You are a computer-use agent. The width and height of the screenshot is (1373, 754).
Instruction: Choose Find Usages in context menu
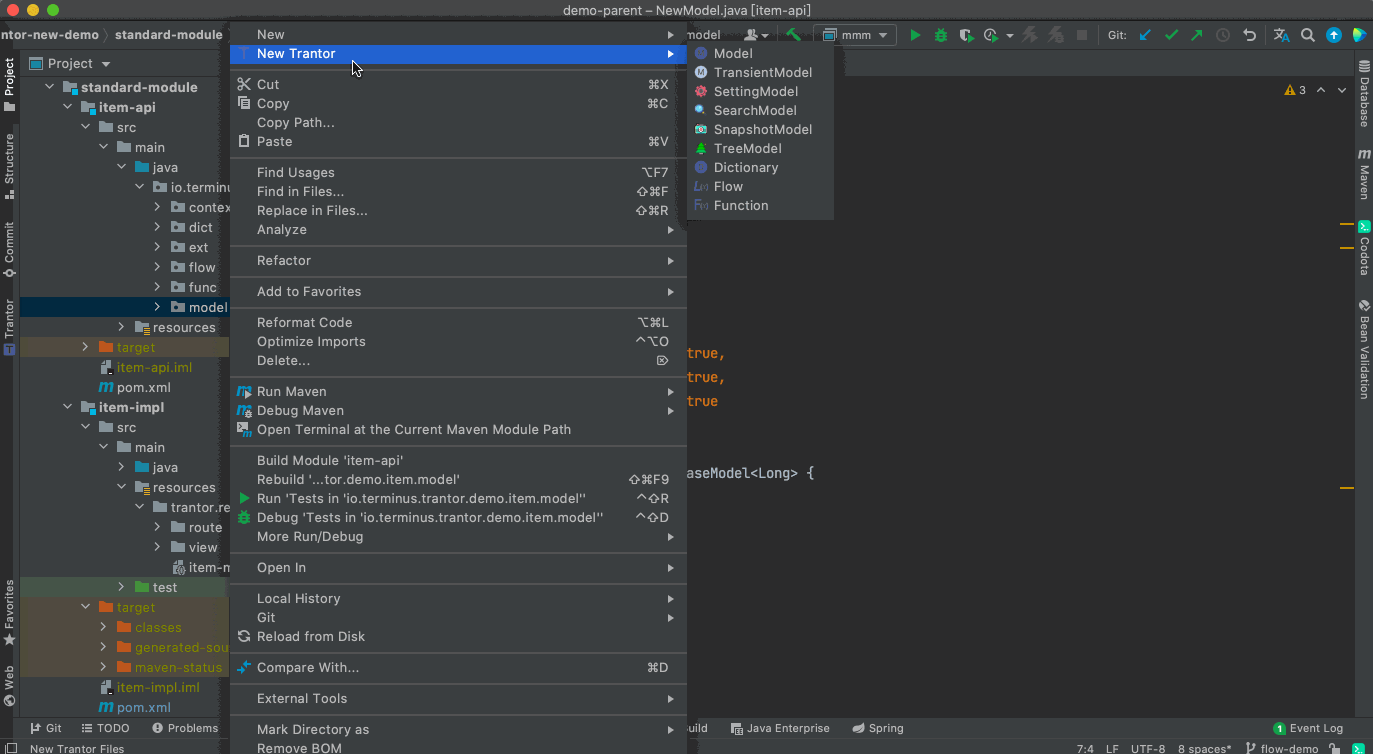[x=295, y=172]
